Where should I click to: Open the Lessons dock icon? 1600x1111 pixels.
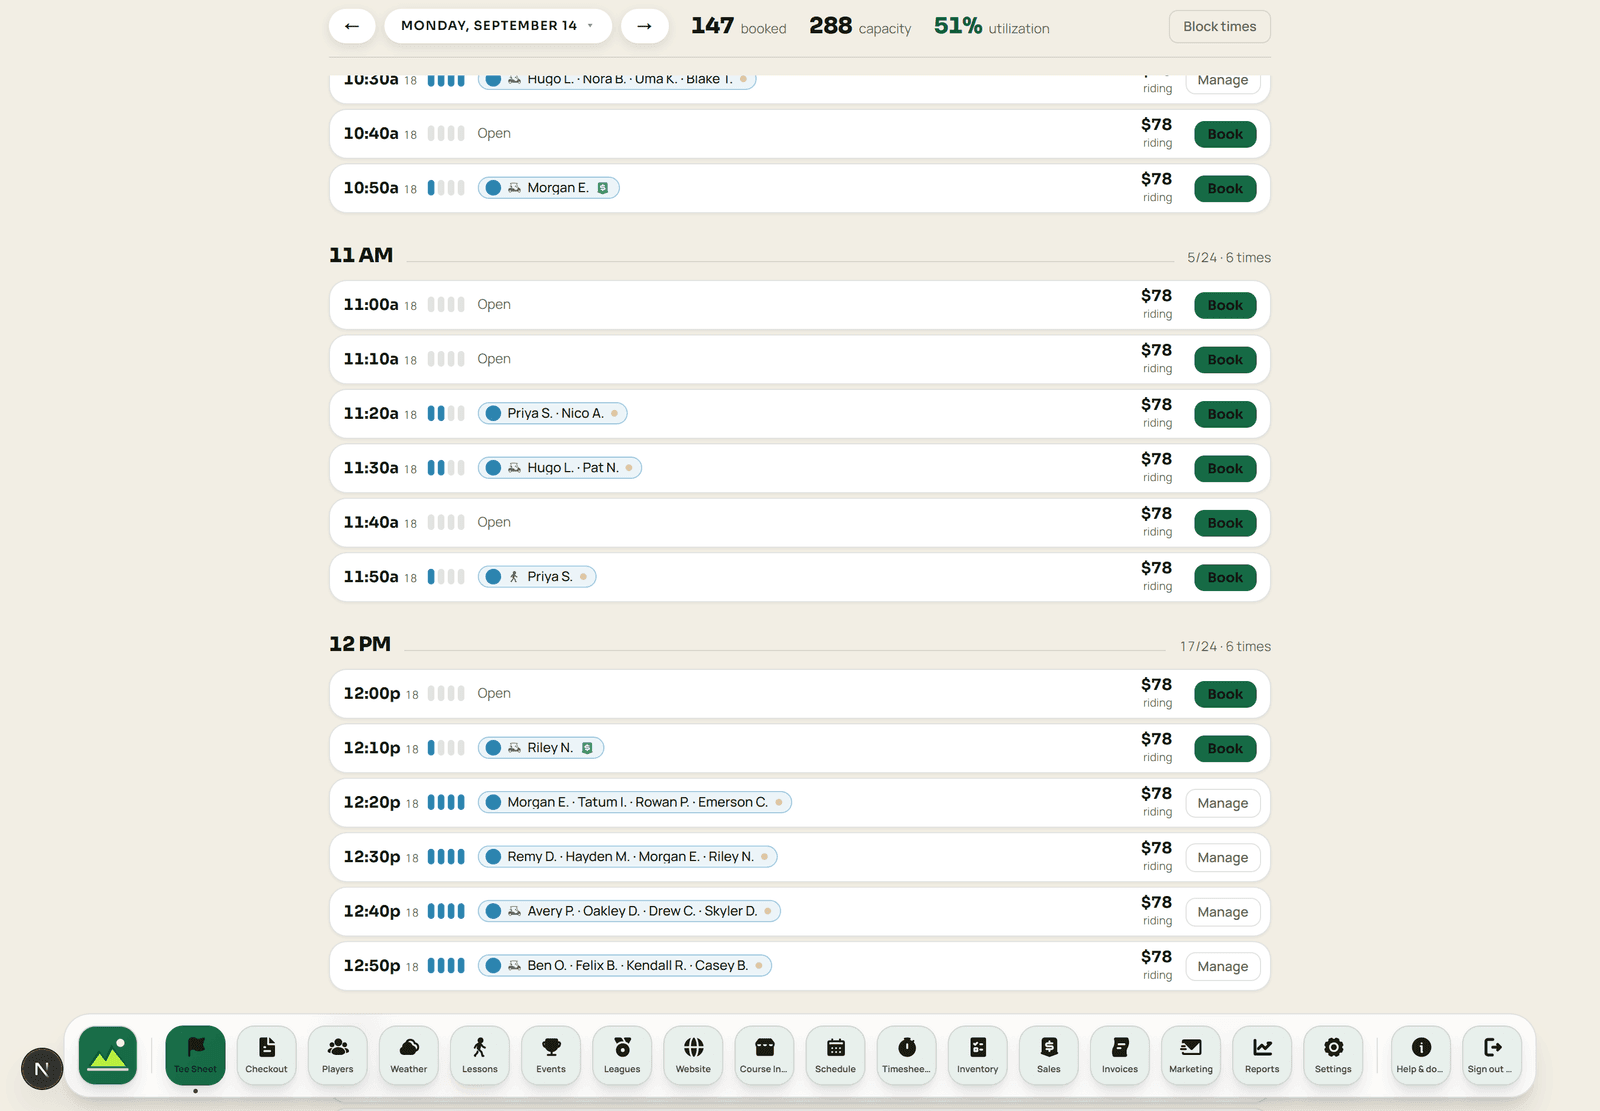480,1055
